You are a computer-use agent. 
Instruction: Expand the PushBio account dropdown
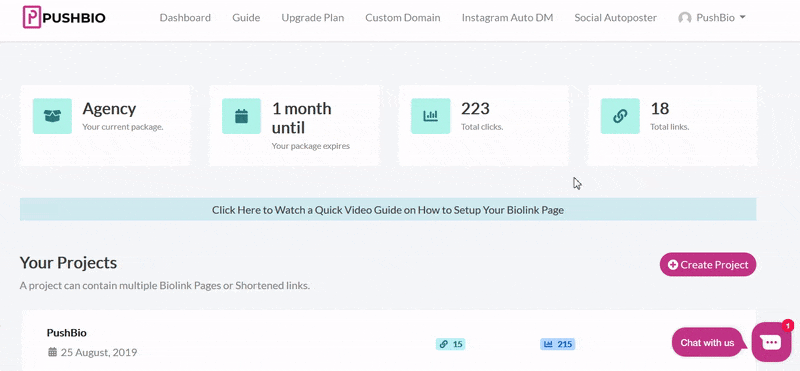coord(712,18)
